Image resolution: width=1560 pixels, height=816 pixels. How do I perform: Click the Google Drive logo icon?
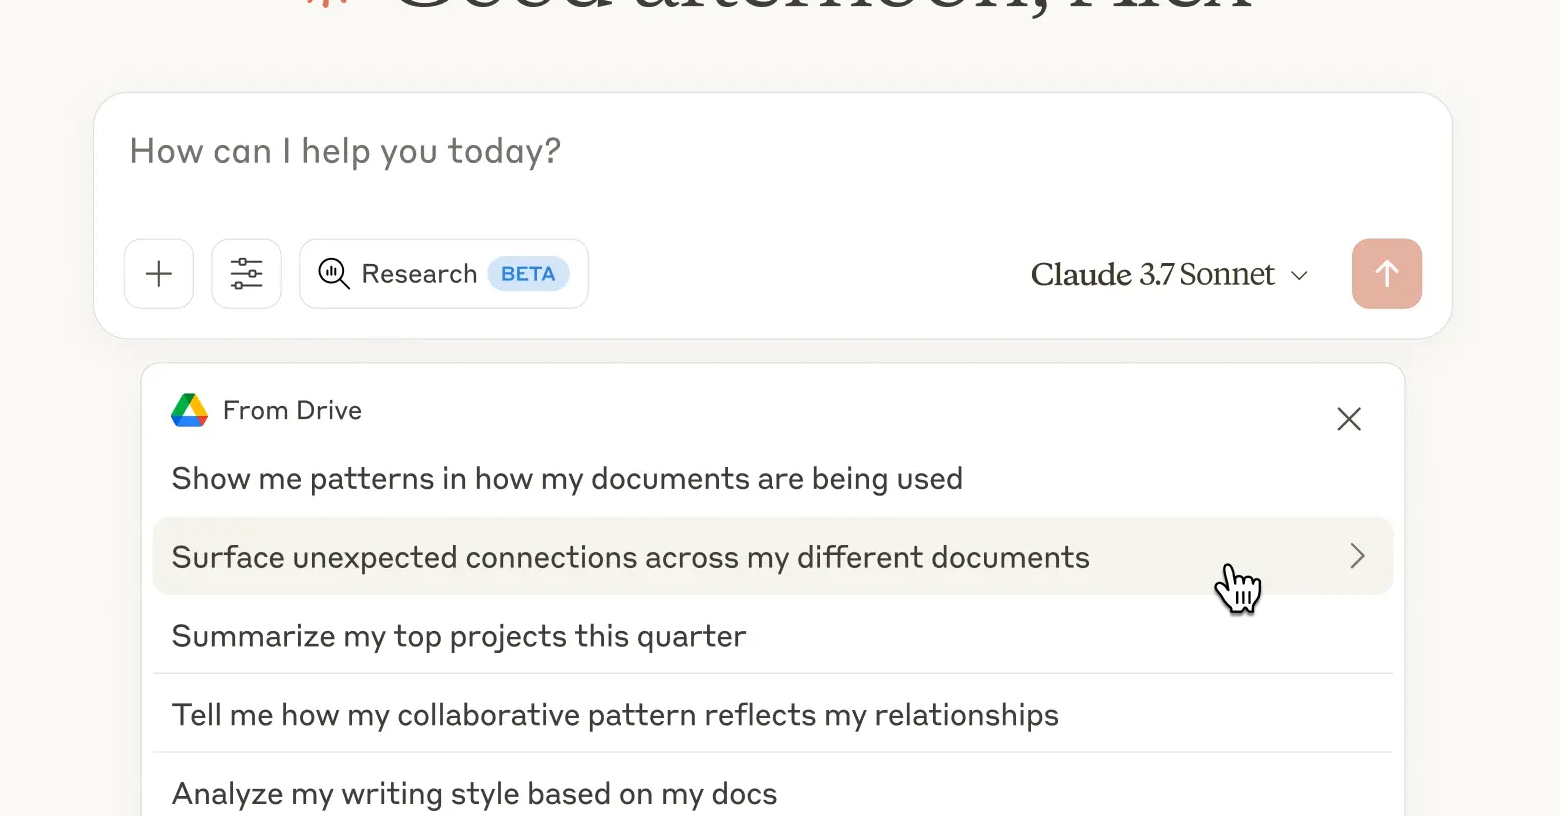[x=189, y=410]
